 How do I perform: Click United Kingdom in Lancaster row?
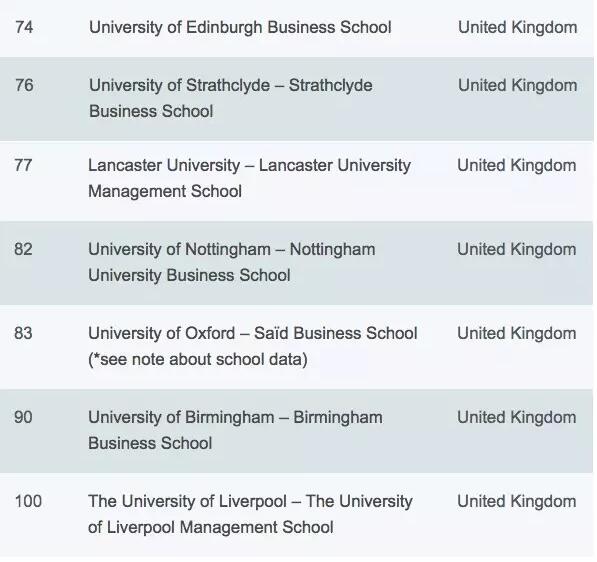(517, 165)
